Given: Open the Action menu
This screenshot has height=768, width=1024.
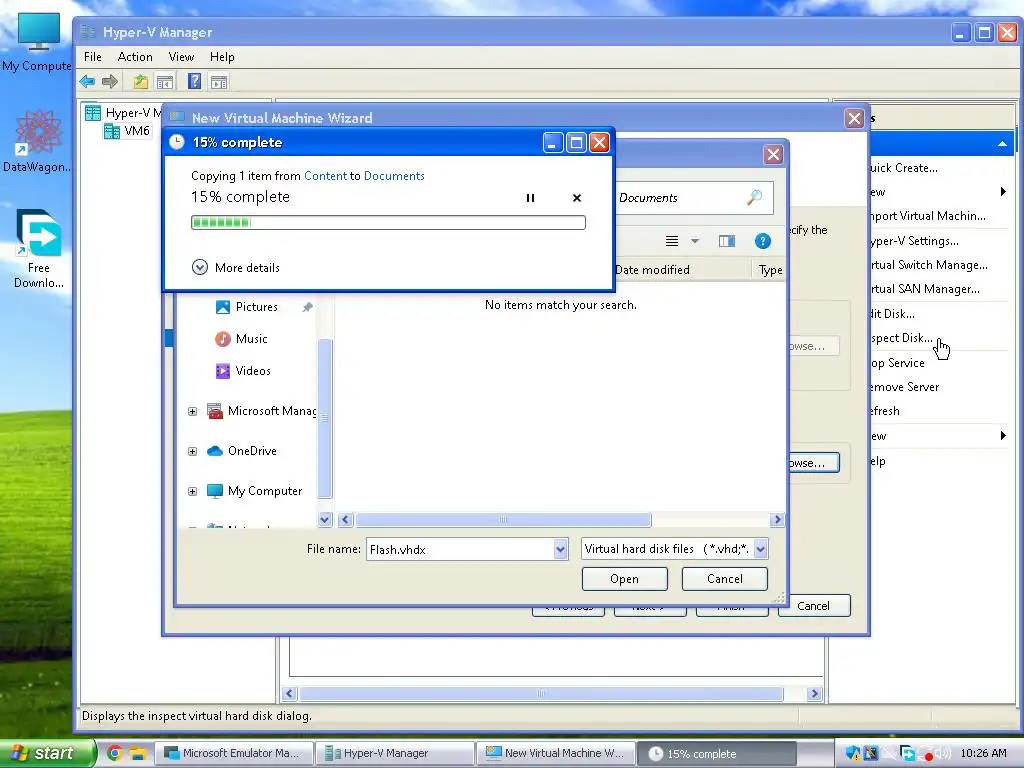Looking at the screenshot, I should 135,57.
